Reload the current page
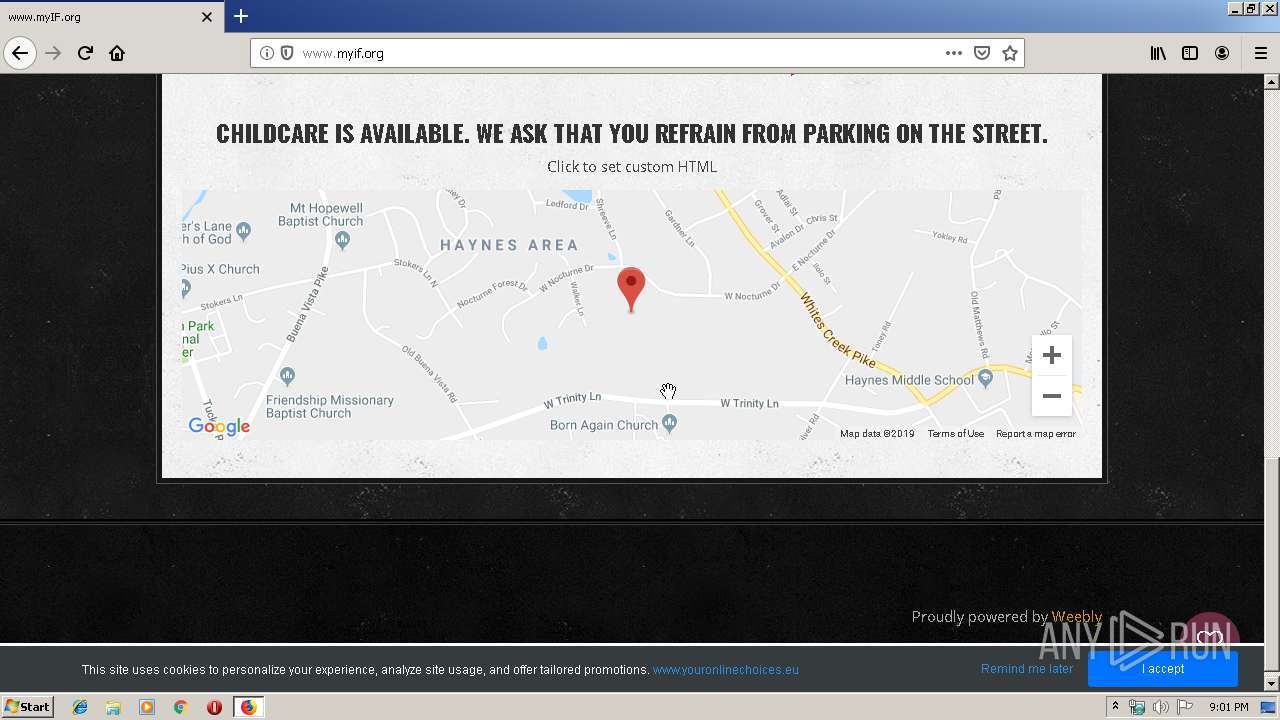 coord(85,53)
